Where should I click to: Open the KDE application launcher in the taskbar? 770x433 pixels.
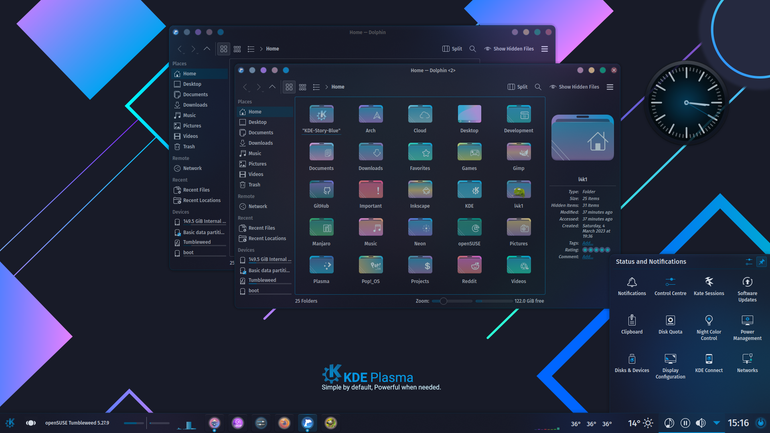[x=10, y=423]
